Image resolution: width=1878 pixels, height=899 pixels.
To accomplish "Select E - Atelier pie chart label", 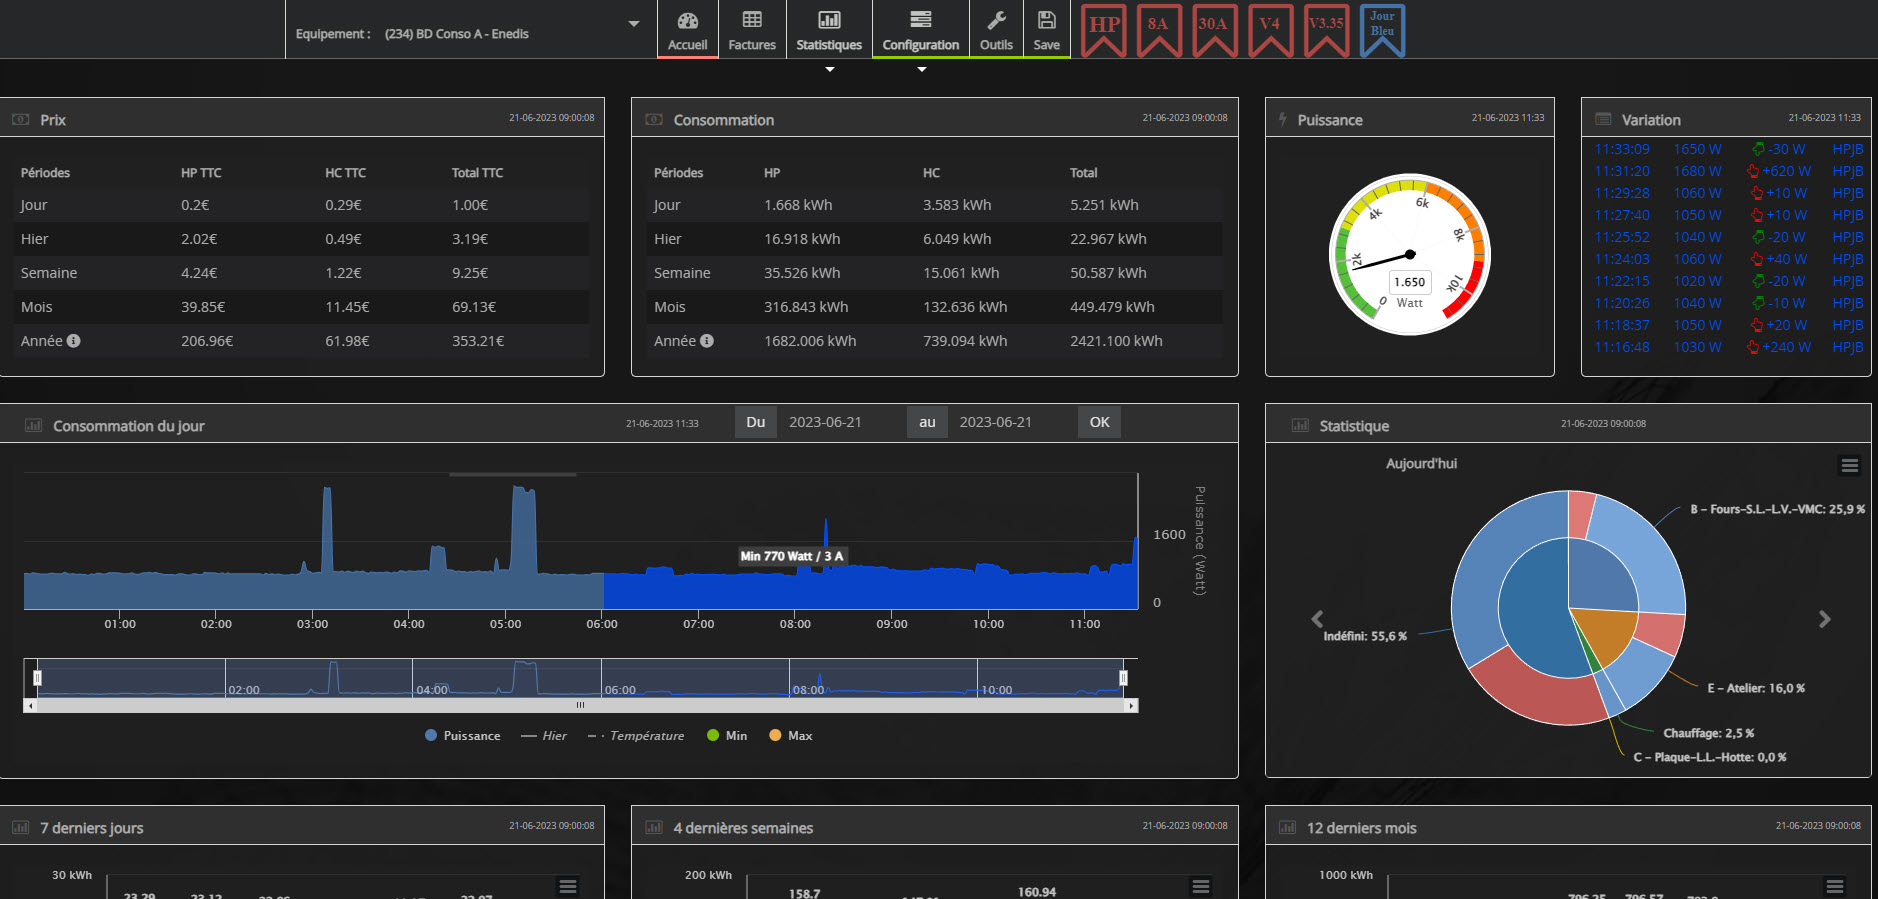I will [x=1756, y=688].
